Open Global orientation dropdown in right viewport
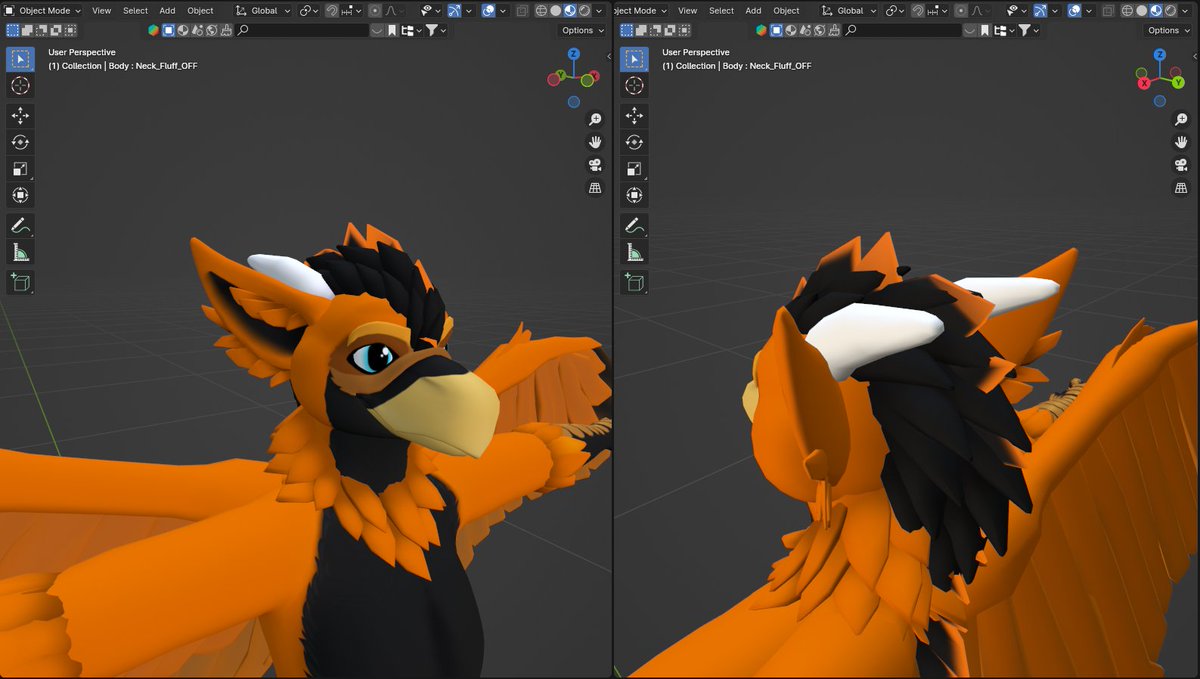 click(850, 10)
